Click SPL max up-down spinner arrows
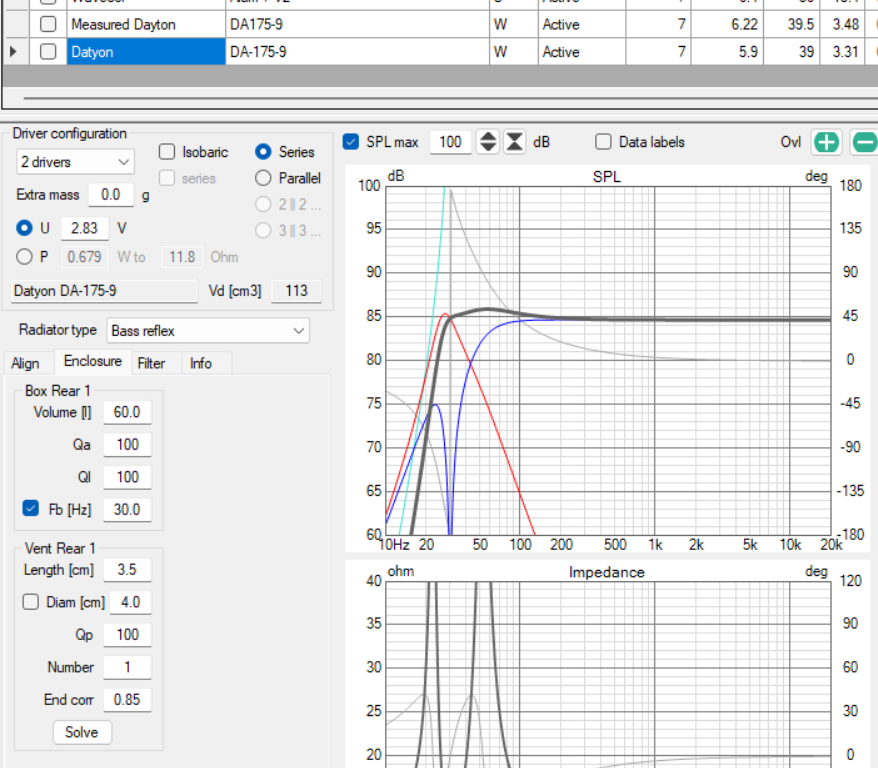 pos(488,142)
